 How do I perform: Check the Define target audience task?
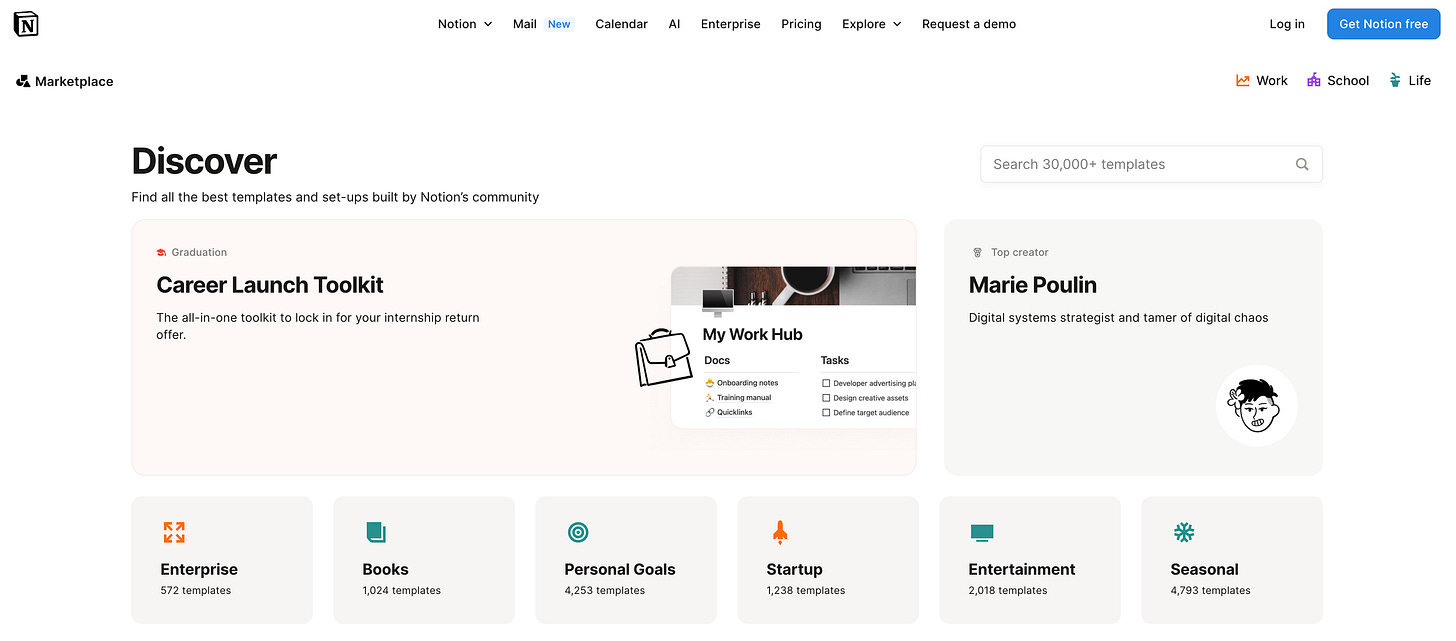click(x=826, y=412)
